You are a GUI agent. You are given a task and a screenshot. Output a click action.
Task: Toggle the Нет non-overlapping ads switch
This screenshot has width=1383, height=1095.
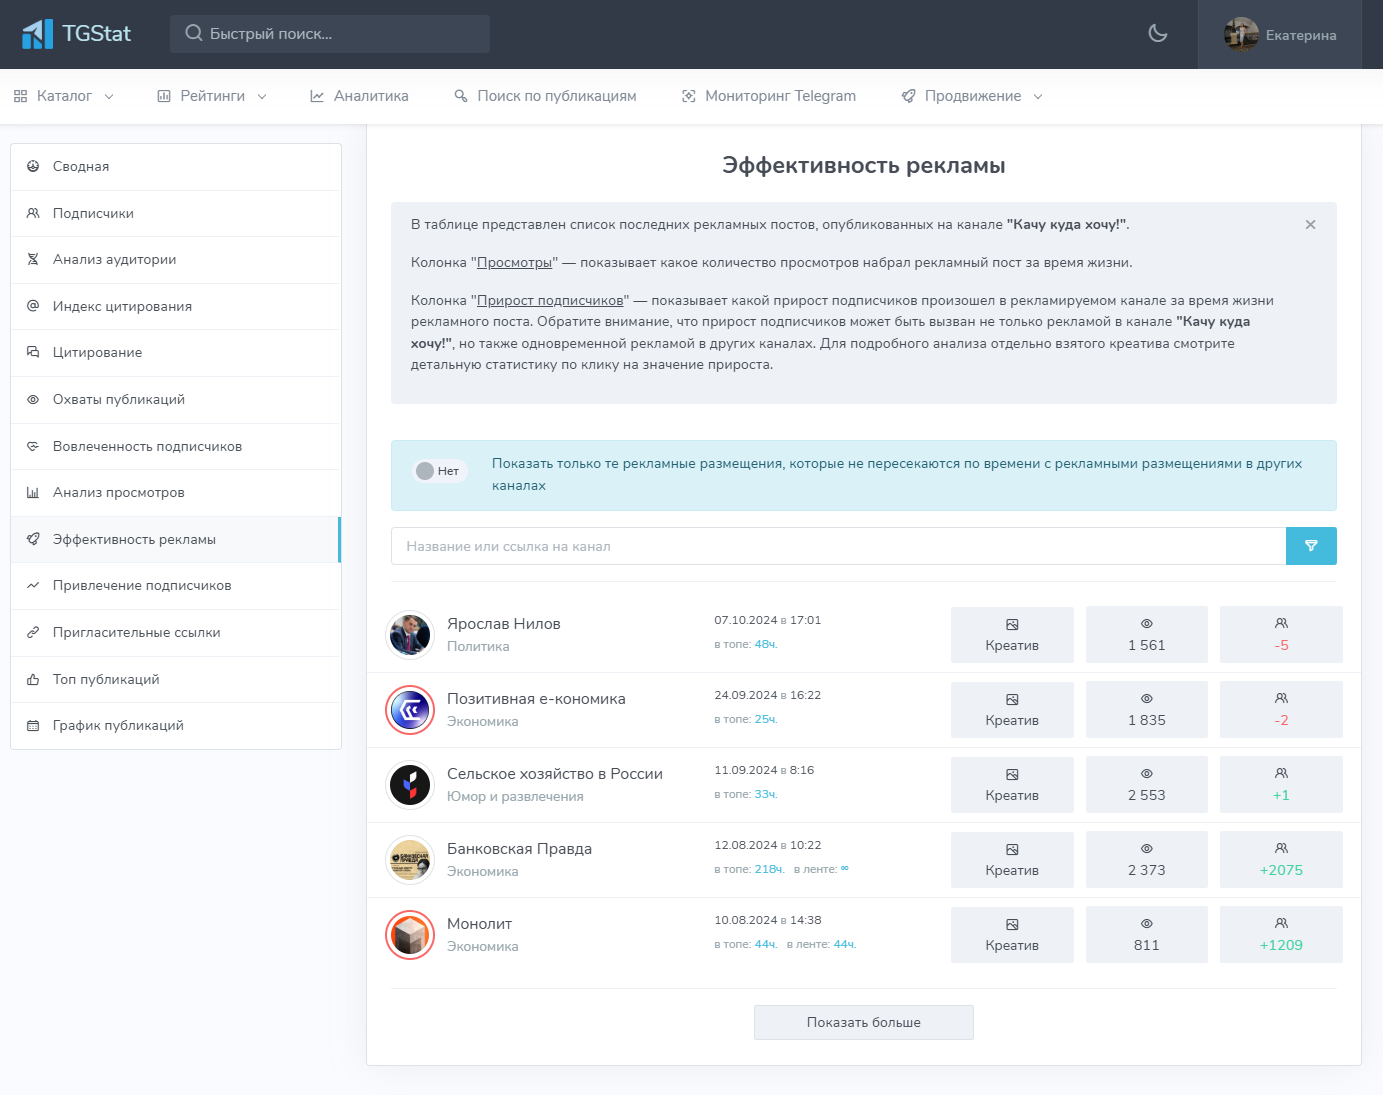pyautogui.click(x=438, y=471)
